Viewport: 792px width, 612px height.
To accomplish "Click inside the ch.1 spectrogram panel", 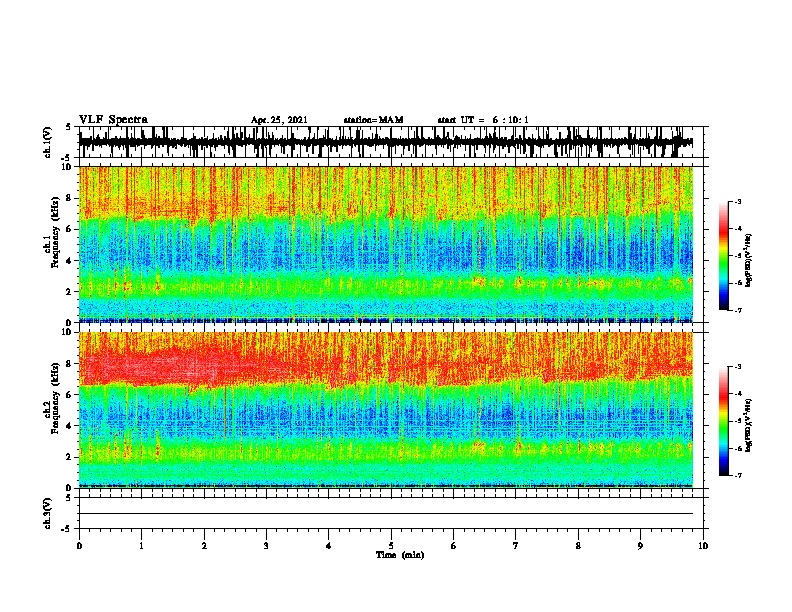I will click(386, 244).
